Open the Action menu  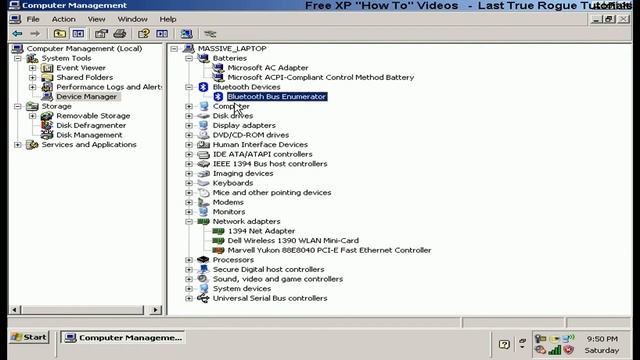[63, 19]
